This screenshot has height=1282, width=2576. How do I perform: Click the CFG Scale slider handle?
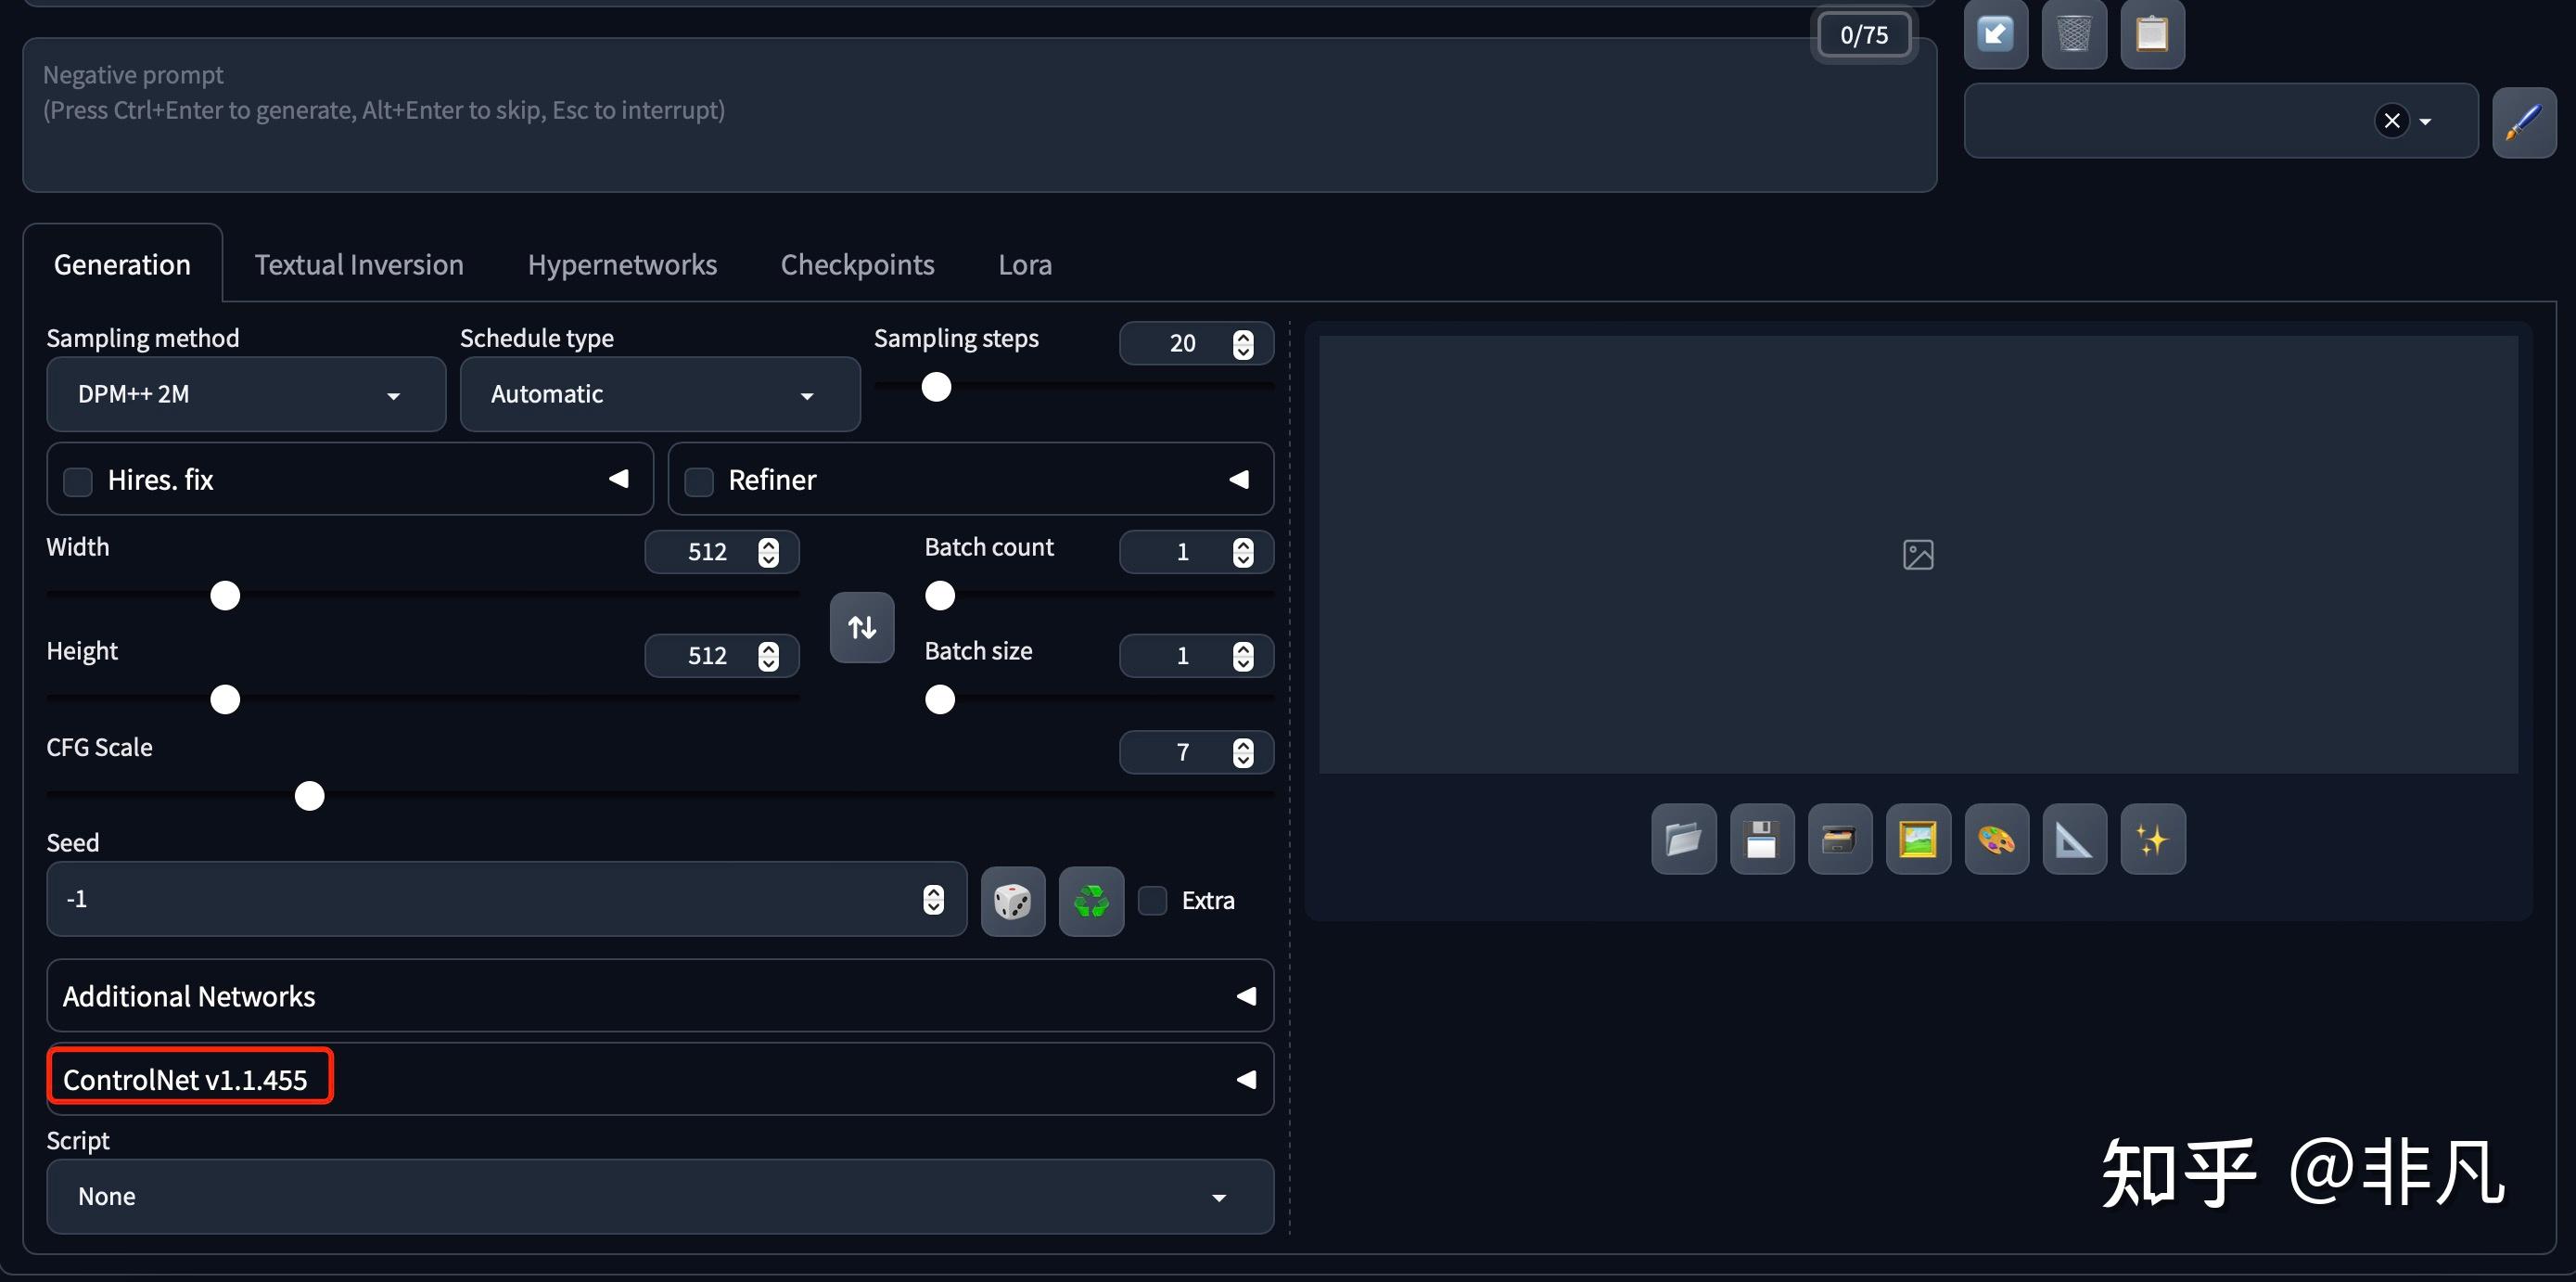[310, 796]
